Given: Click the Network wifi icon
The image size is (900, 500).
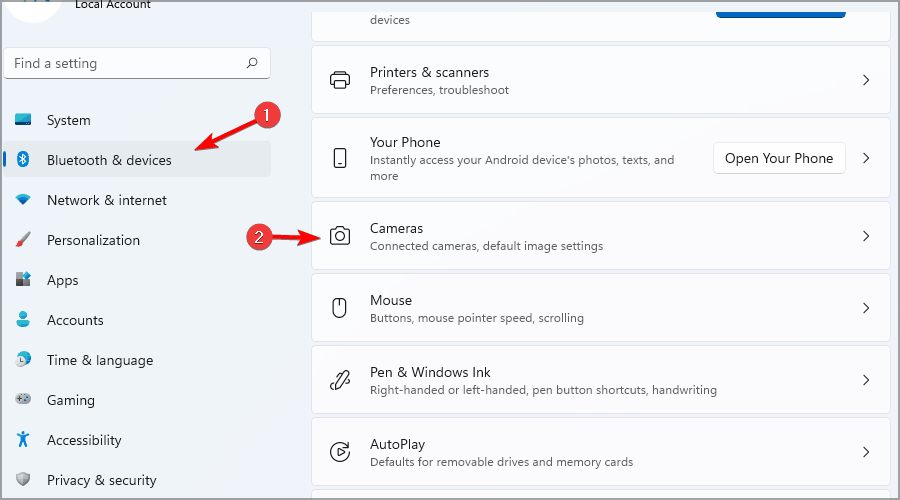Looking at the screenshot, I should pos(23,200).
